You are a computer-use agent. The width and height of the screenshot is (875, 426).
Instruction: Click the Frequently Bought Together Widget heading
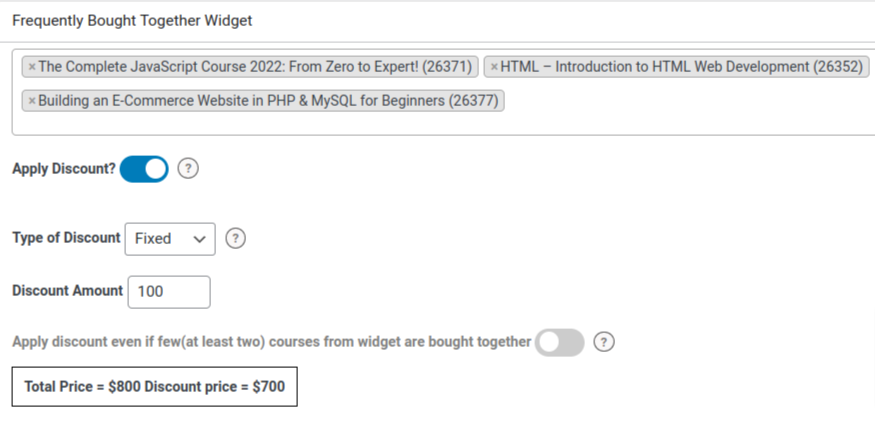click(x=132, y=20)
